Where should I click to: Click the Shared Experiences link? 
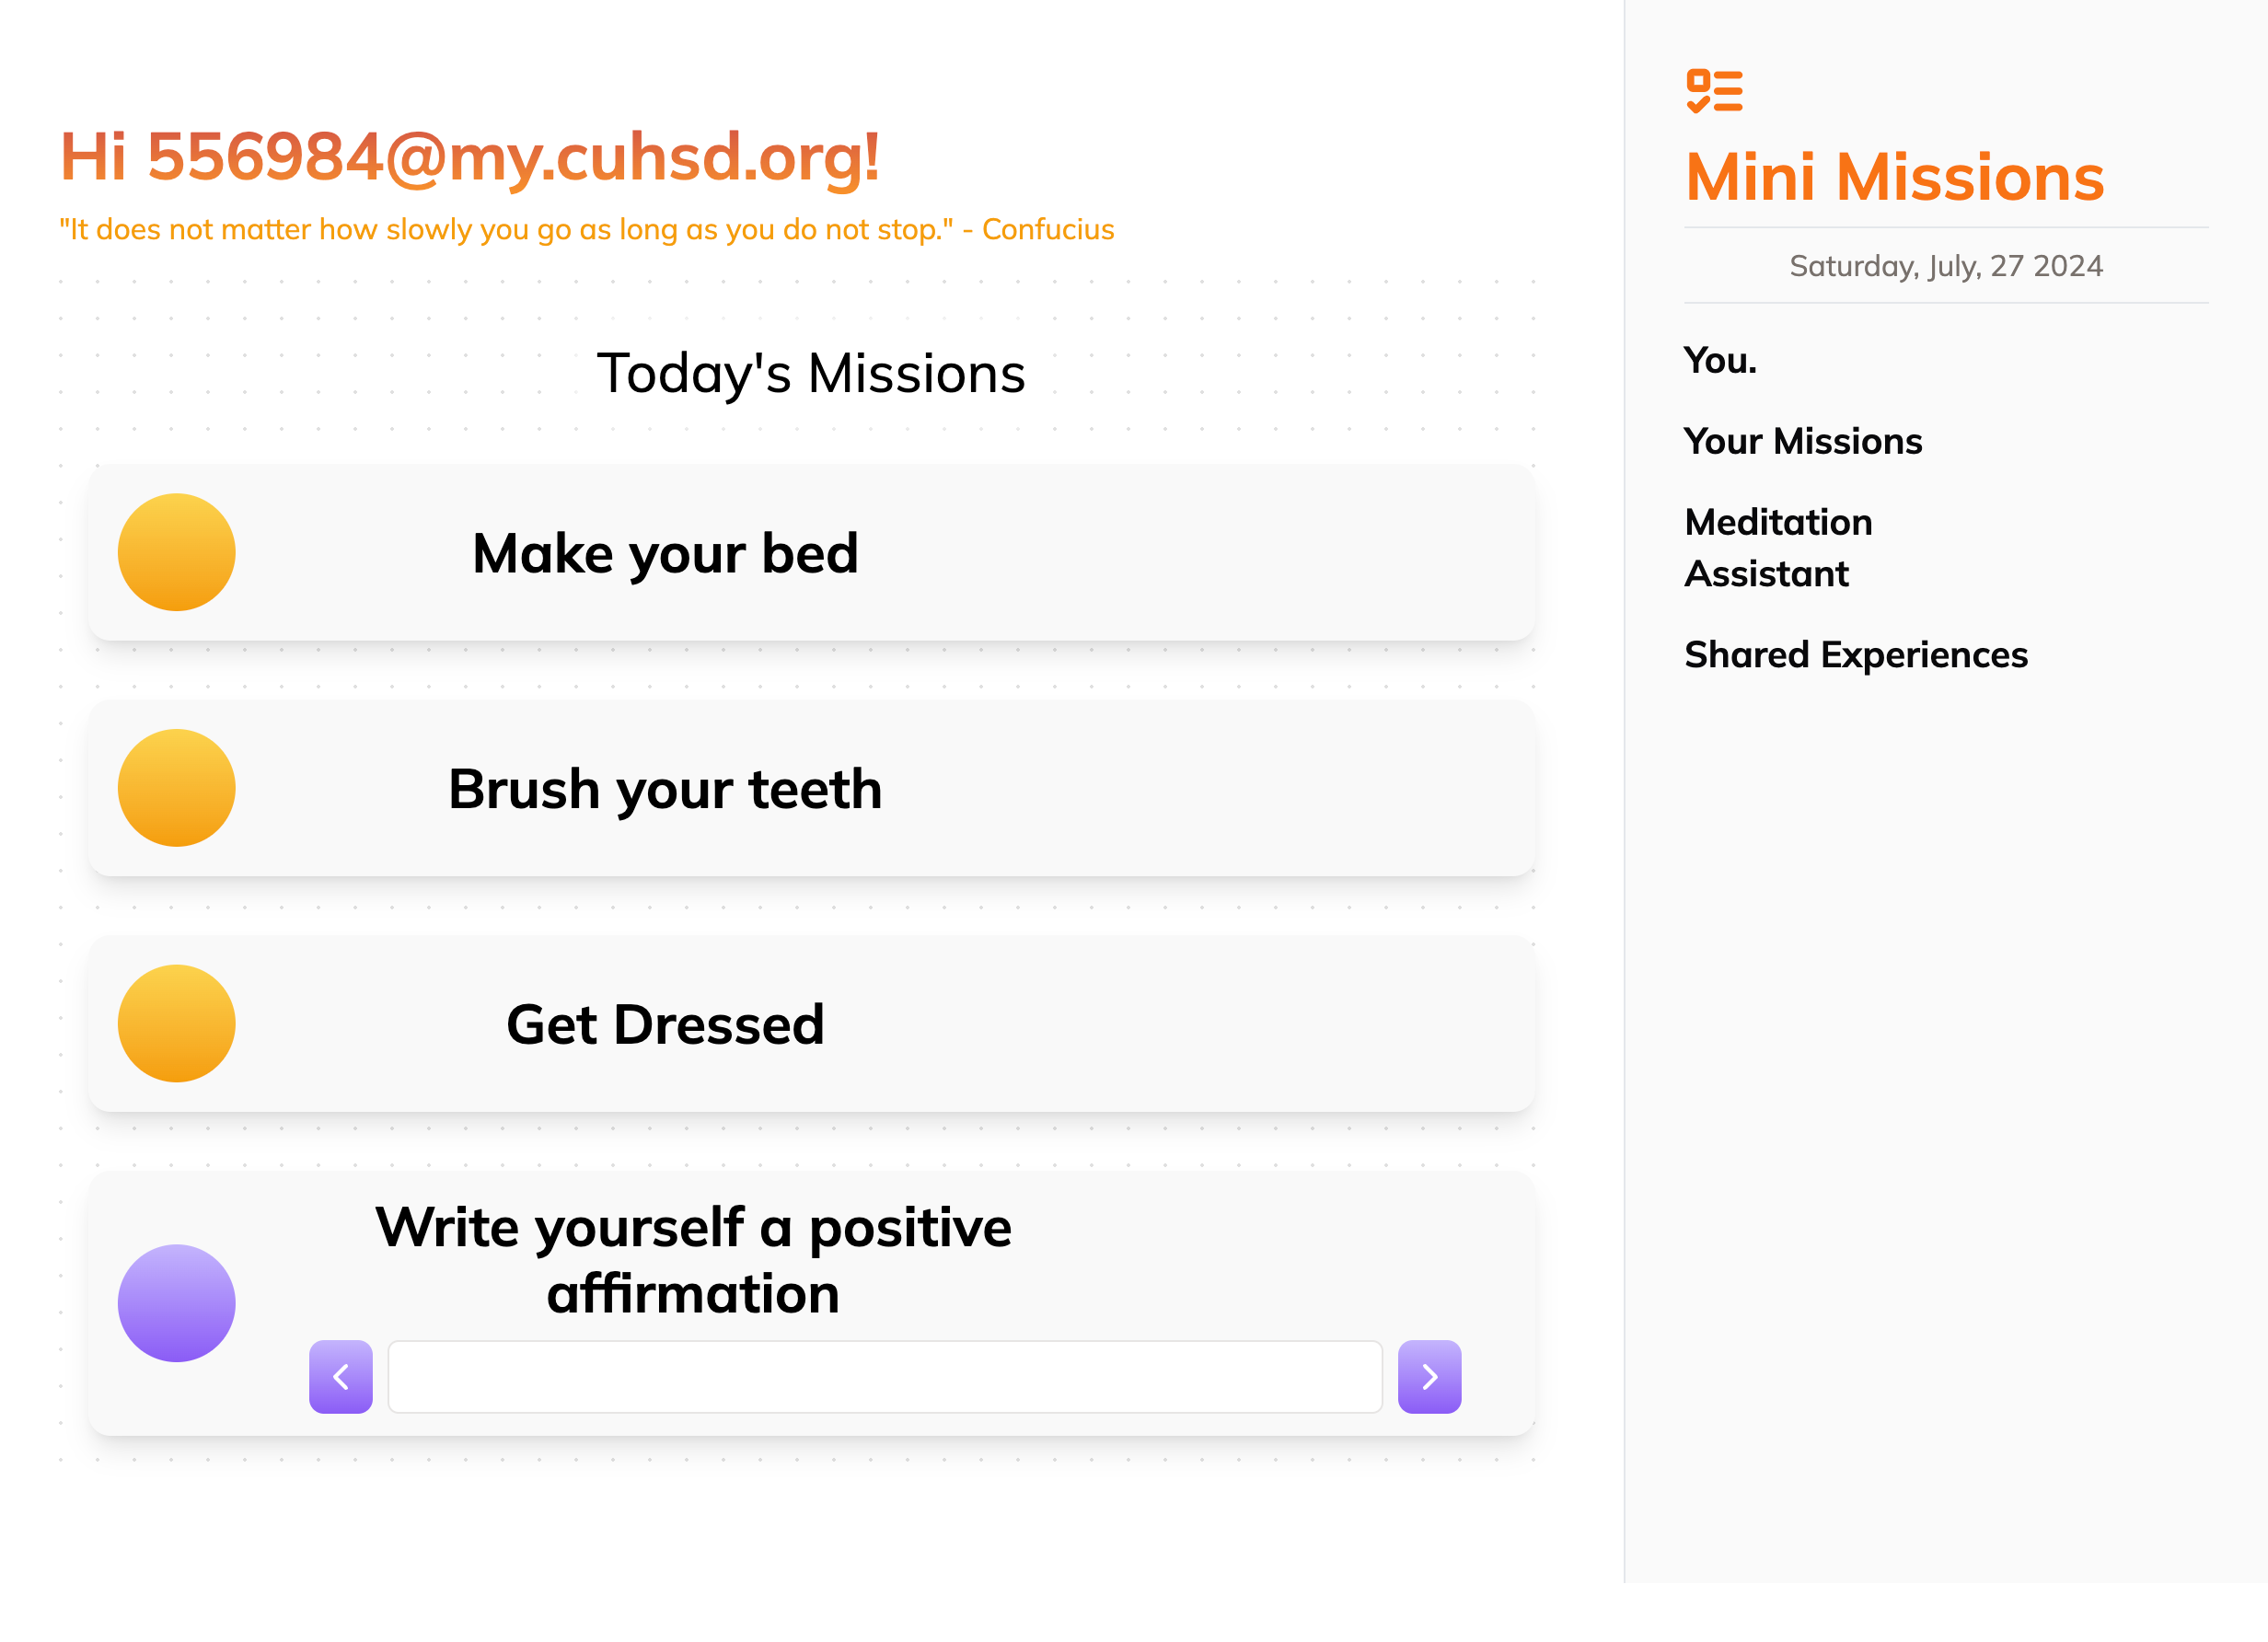click(1856, 654)
